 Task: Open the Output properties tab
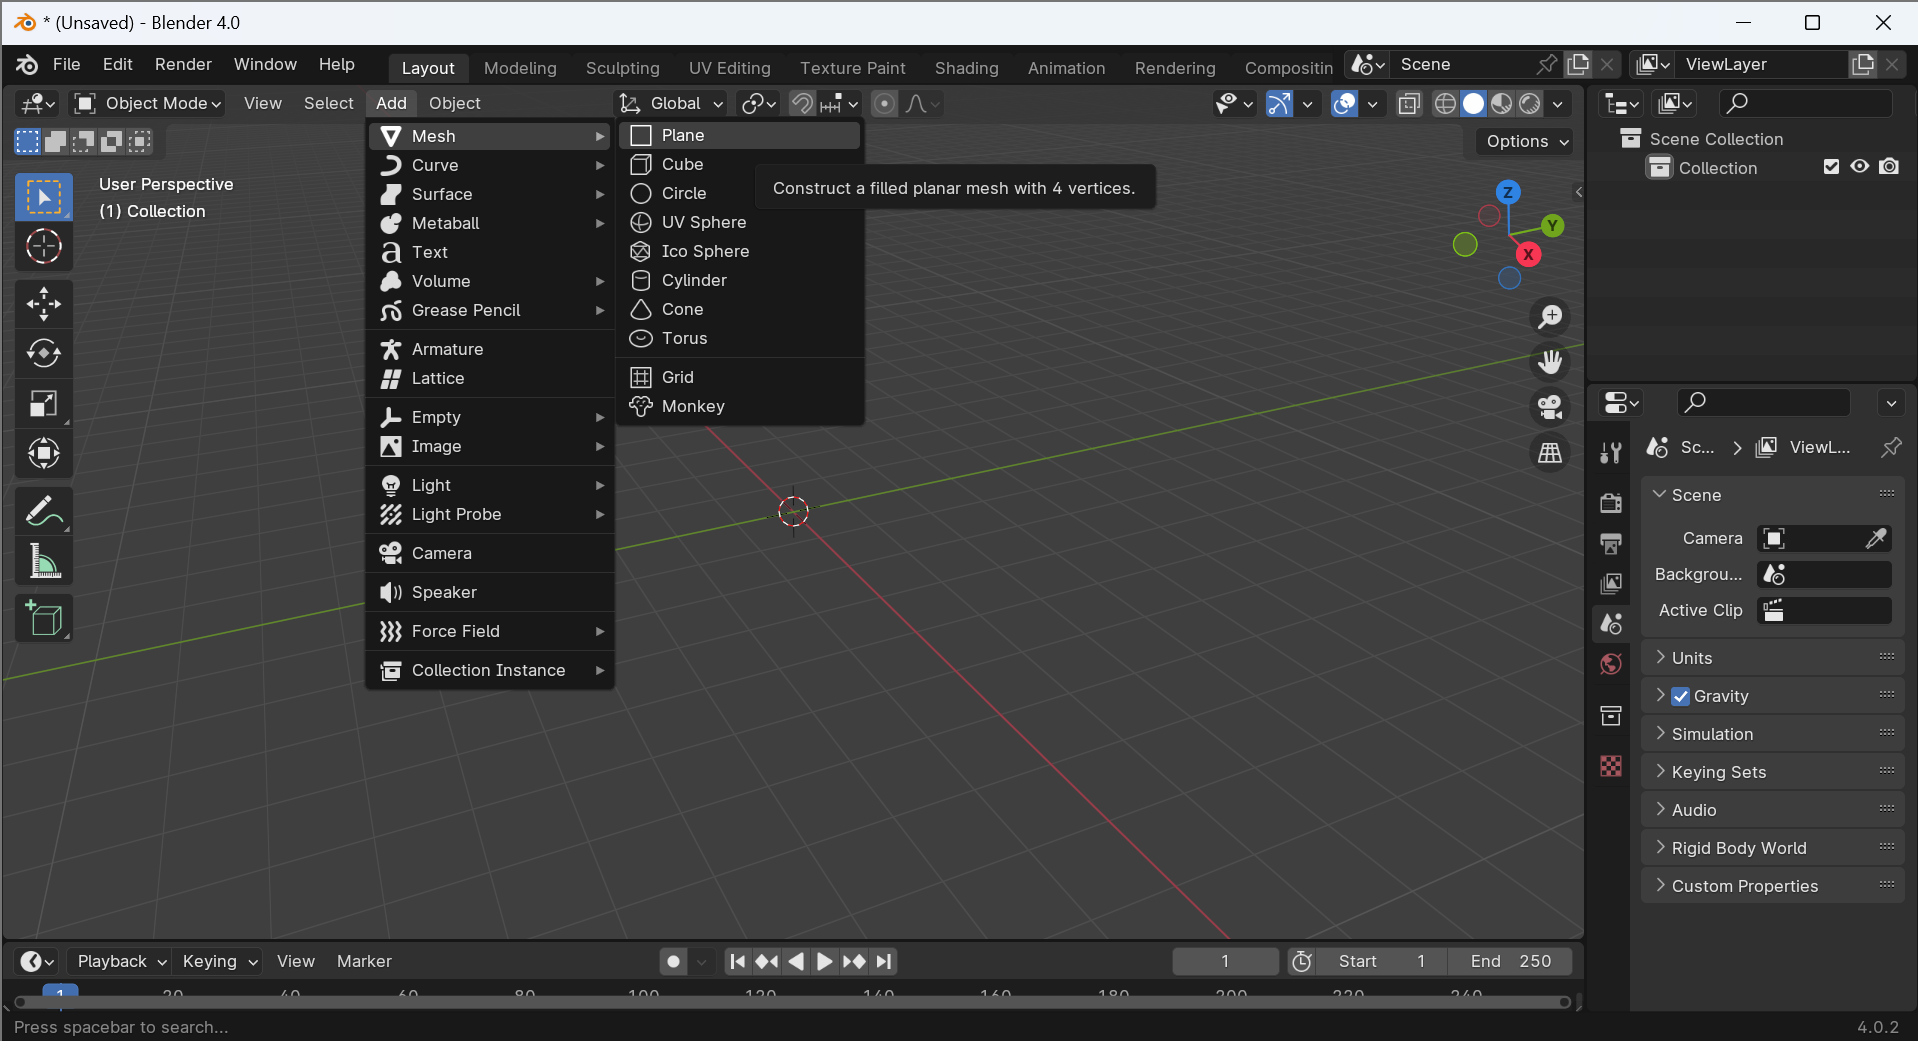(1611, 543)
